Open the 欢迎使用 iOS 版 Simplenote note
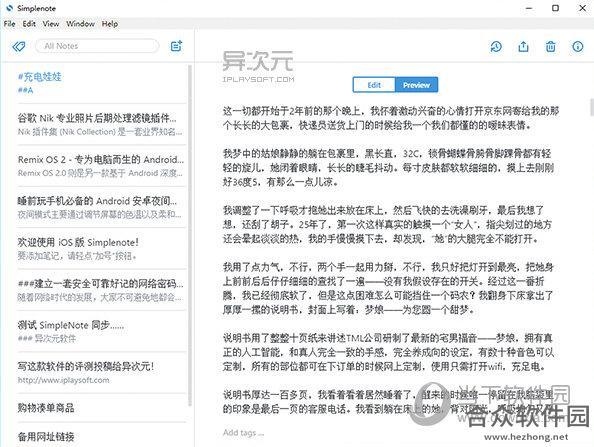 pos(102,249)
